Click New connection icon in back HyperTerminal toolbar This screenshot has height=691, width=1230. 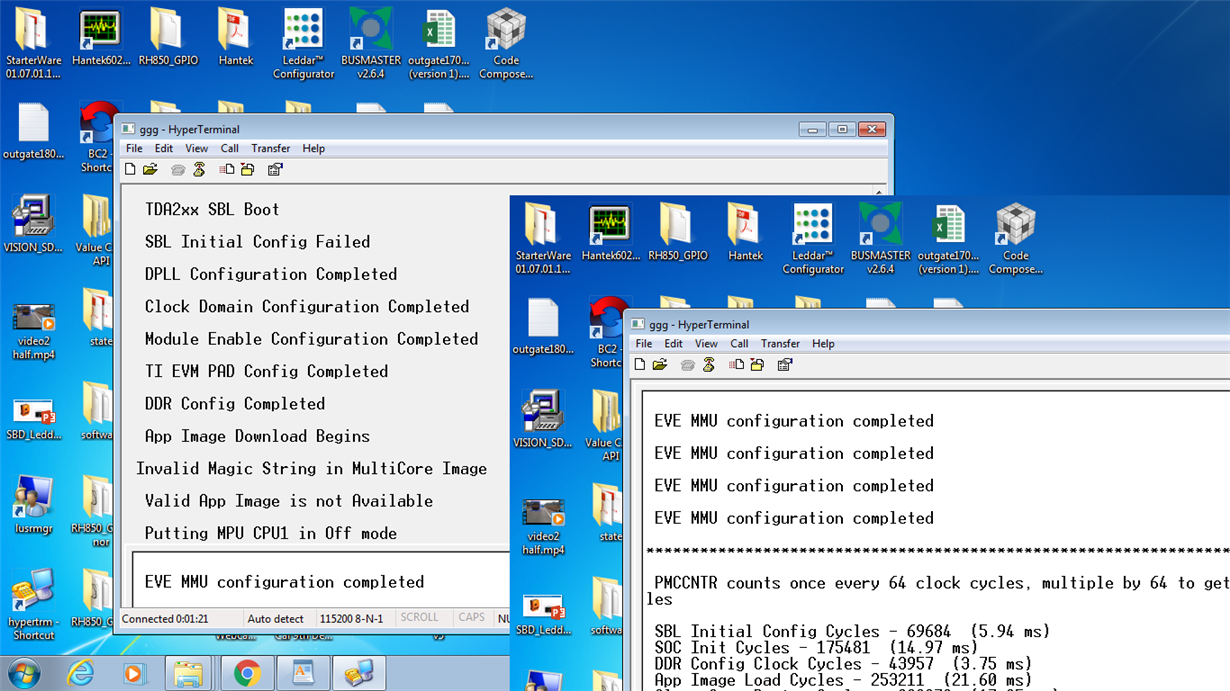pos(130,170)
